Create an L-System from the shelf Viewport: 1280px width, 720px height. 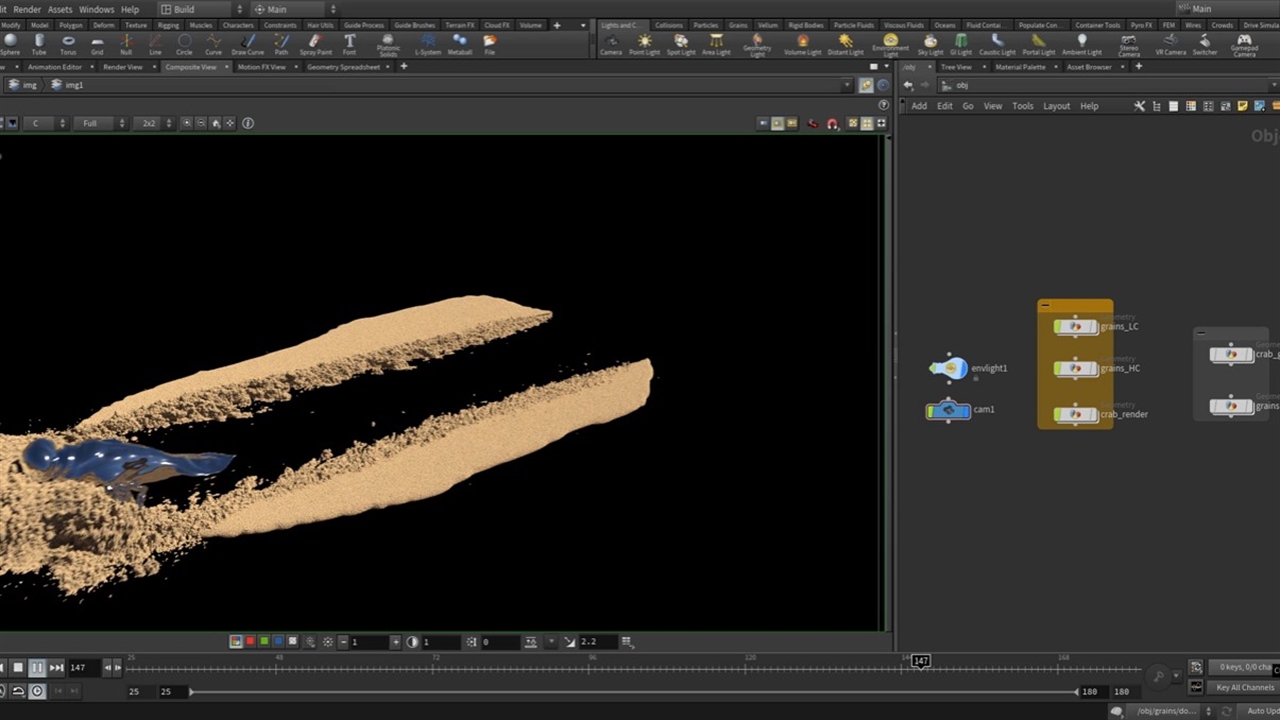tap(427, 44)
